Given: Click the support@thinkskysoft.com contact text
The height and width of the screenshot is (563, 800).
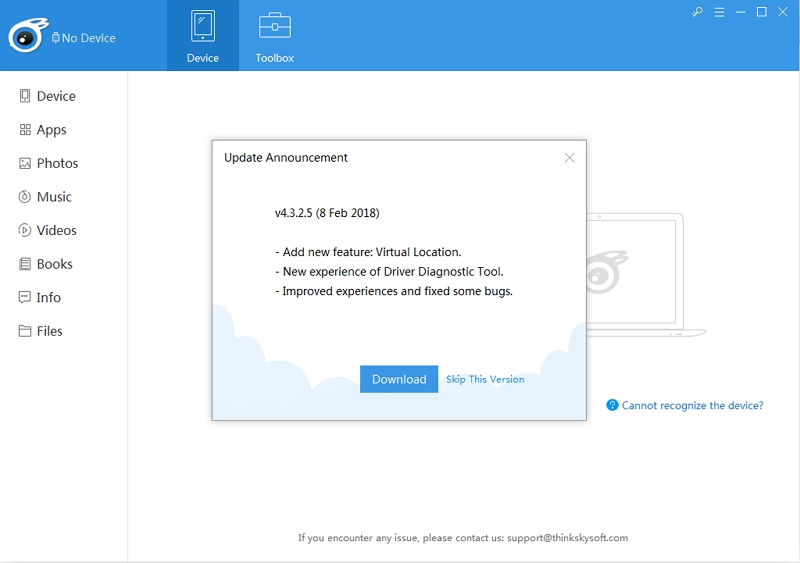Looking at the screenshot, I should tap(567, 537).
